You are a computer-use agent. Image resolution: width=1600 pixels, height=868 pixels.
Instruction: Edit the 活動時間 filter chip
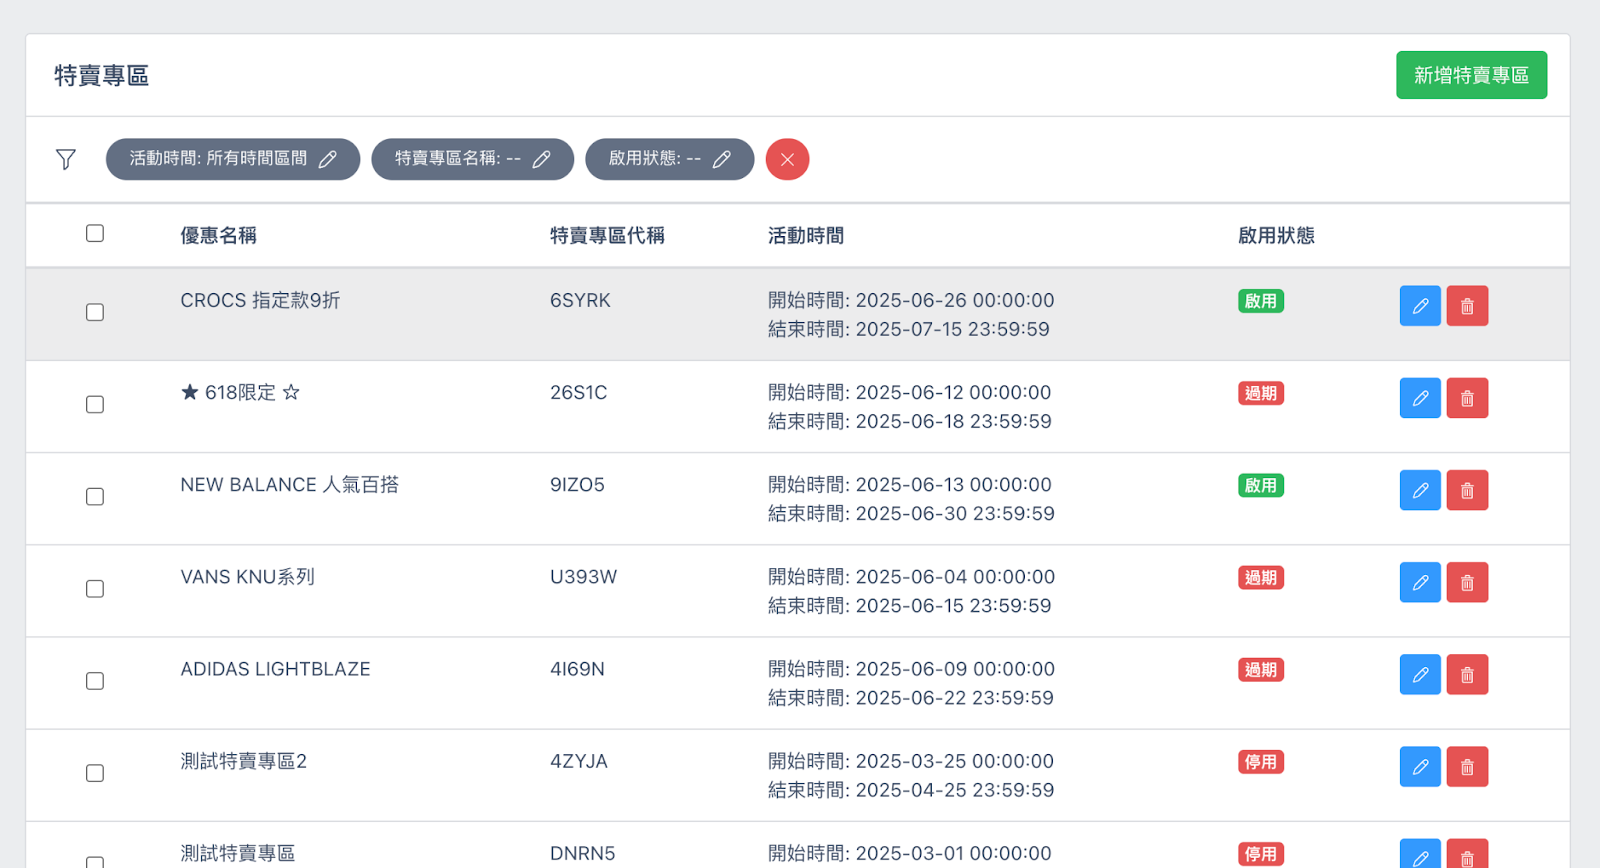point(233,159)
